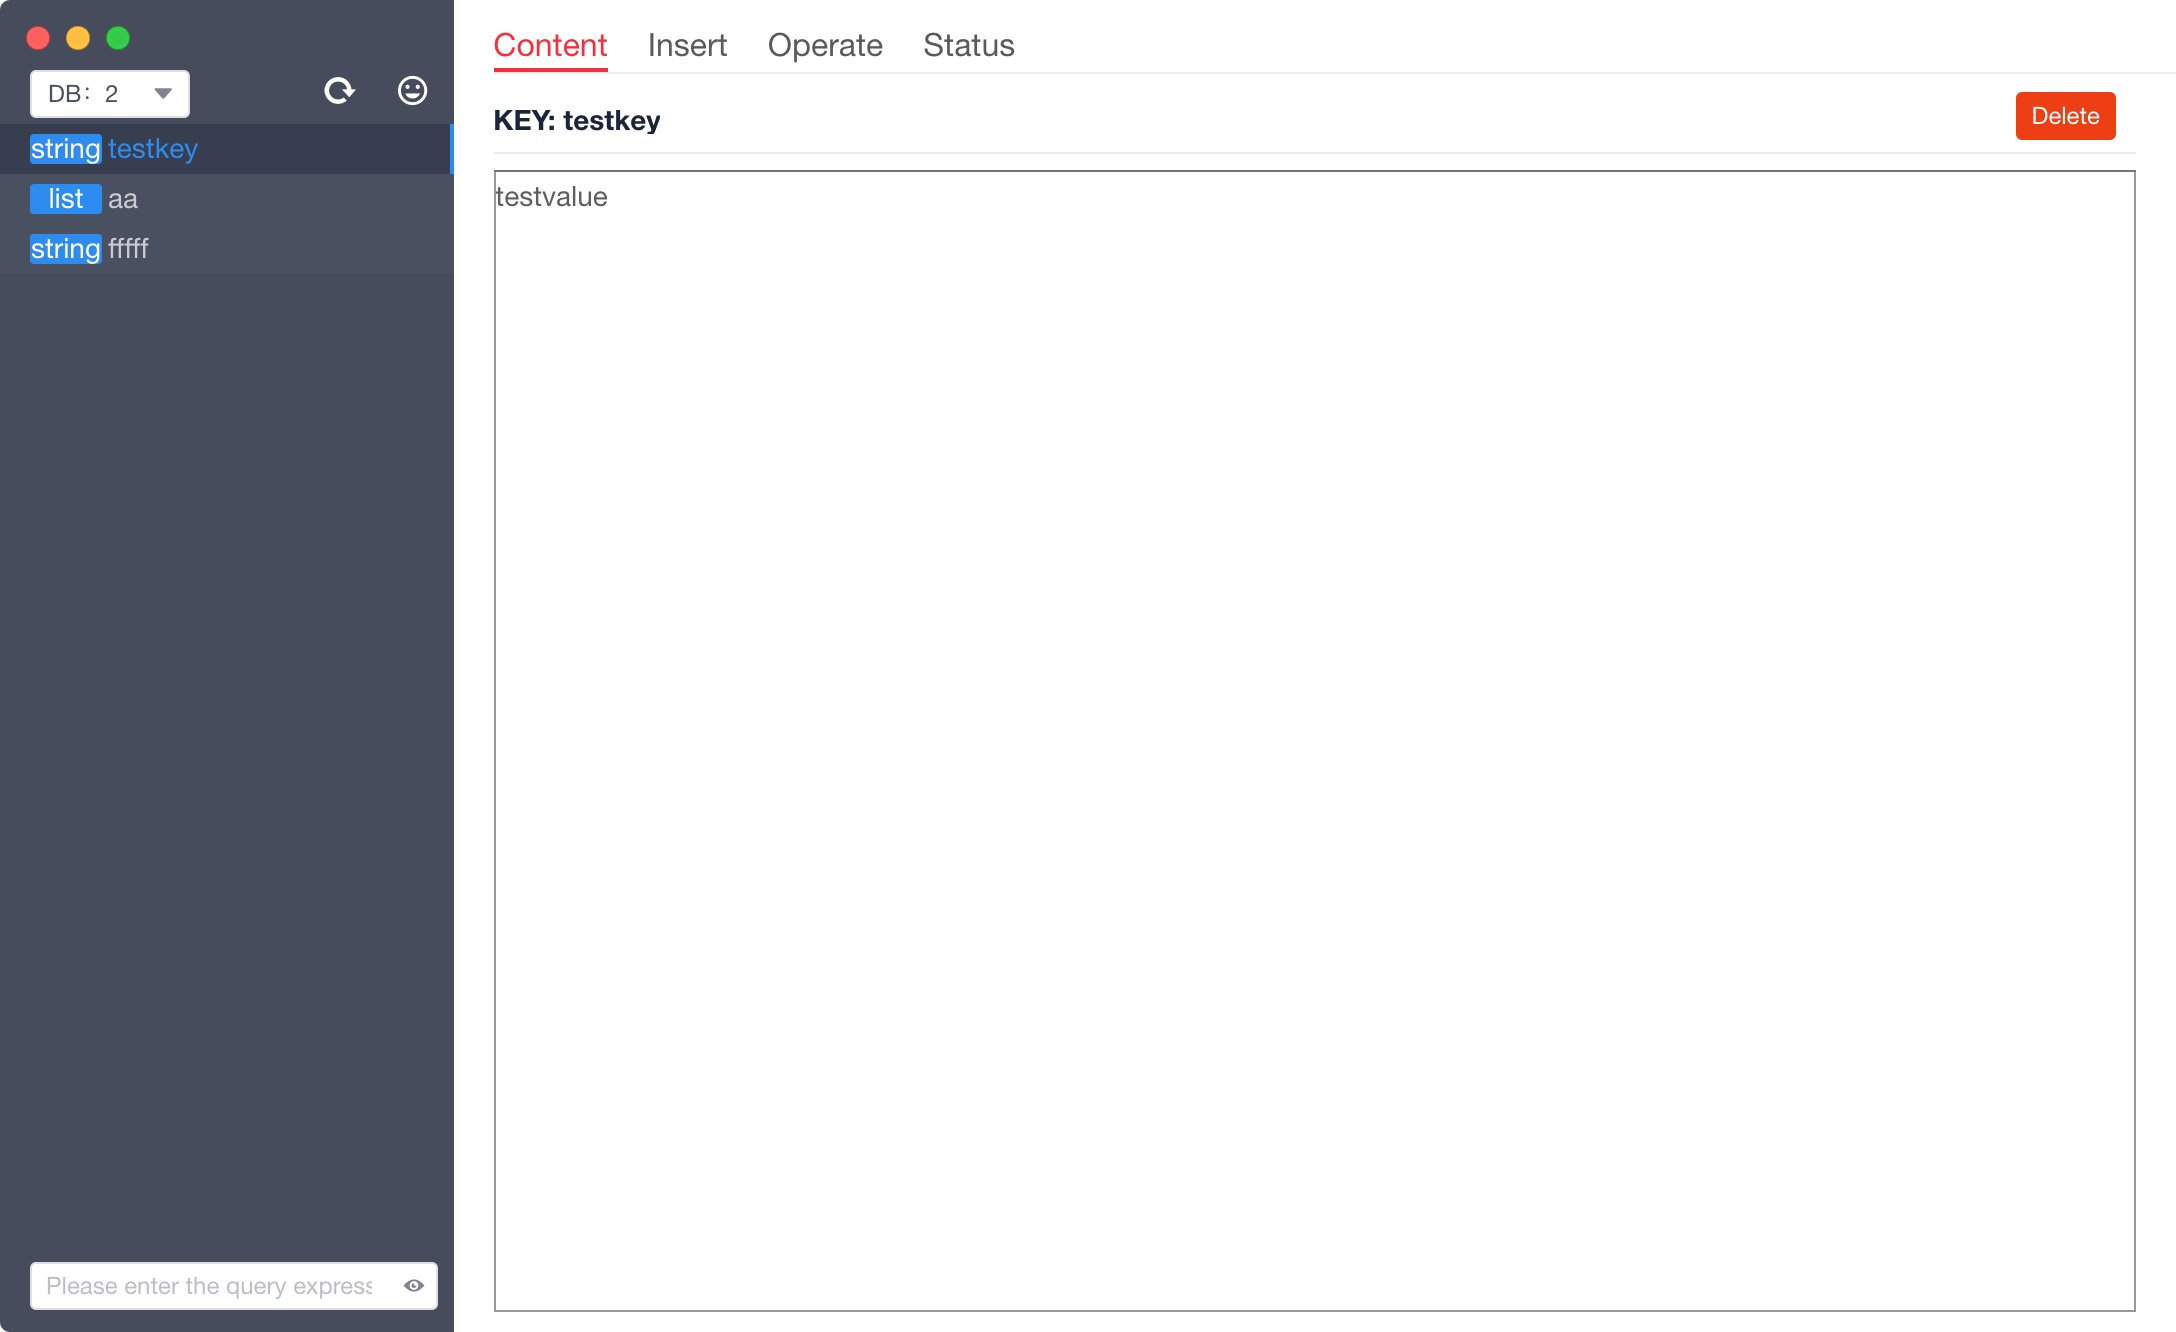The image size is (2176, 1332).
Task: Click the Delete button for testkey
Action: coord(2066,115)
